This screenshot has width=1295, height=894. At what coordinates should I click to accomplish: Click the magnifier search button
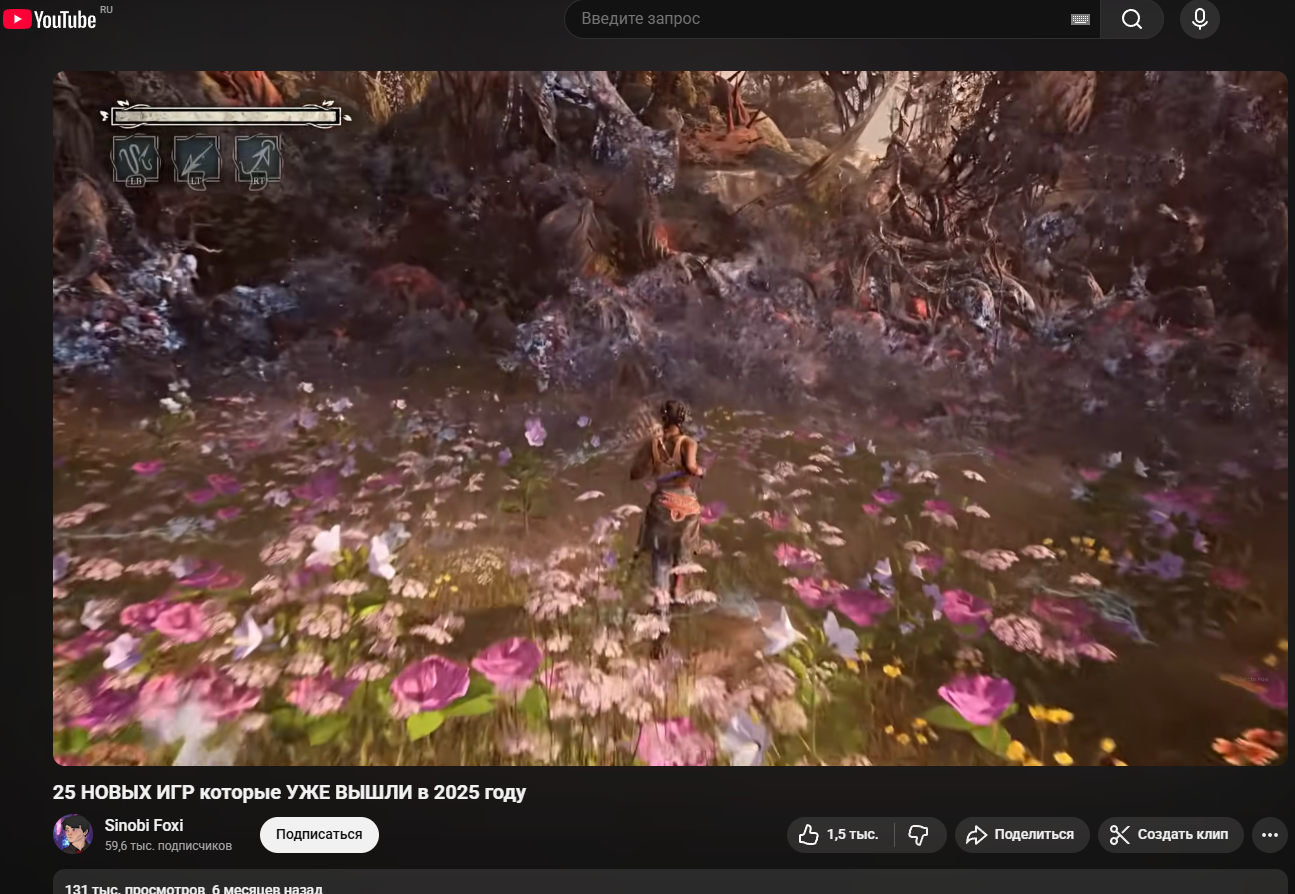(1132, 19)
